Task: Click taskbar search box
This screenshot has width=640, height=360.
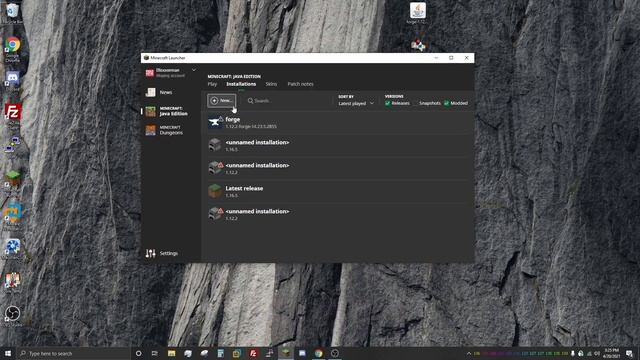Action: click(73, 353)
